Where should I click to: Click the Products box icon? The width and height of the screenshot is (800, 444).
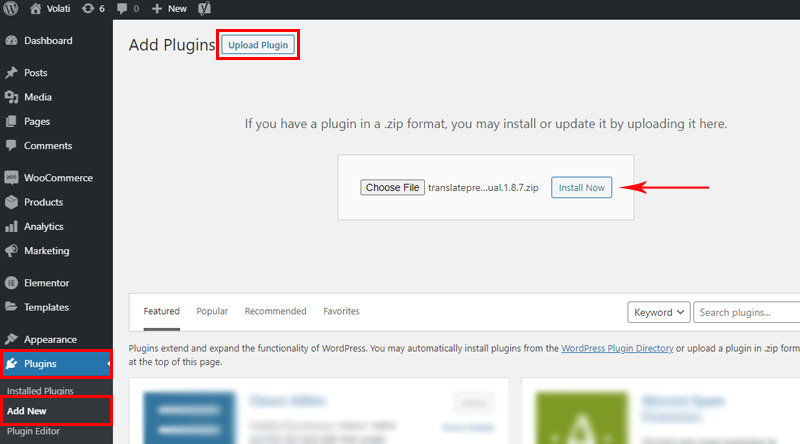pos(11,202)
